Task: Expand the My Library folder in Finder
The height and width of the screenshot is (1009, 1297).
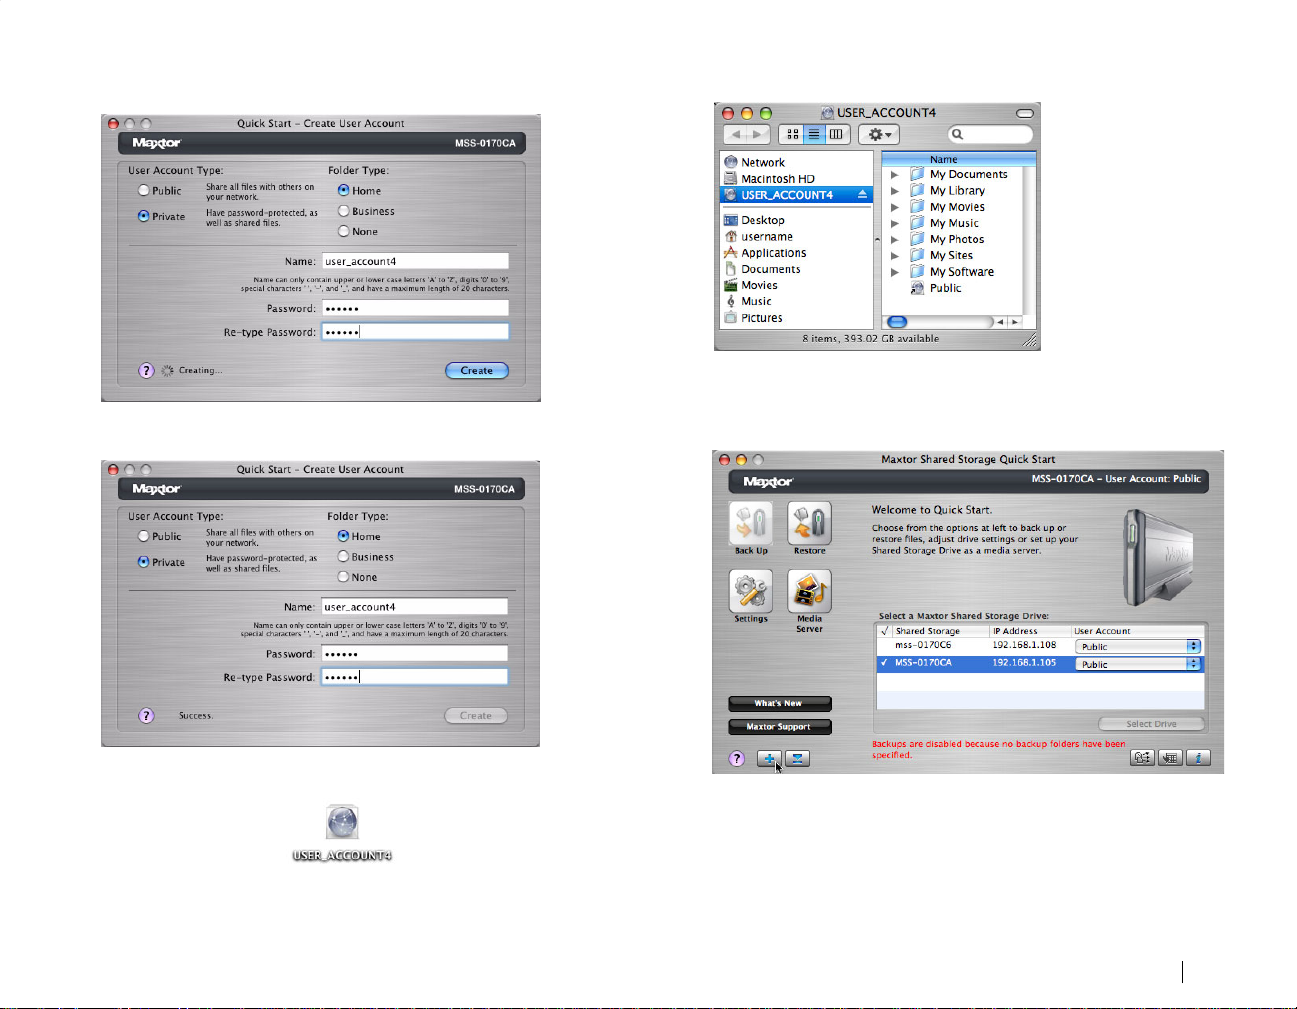Action: [895, 190]
